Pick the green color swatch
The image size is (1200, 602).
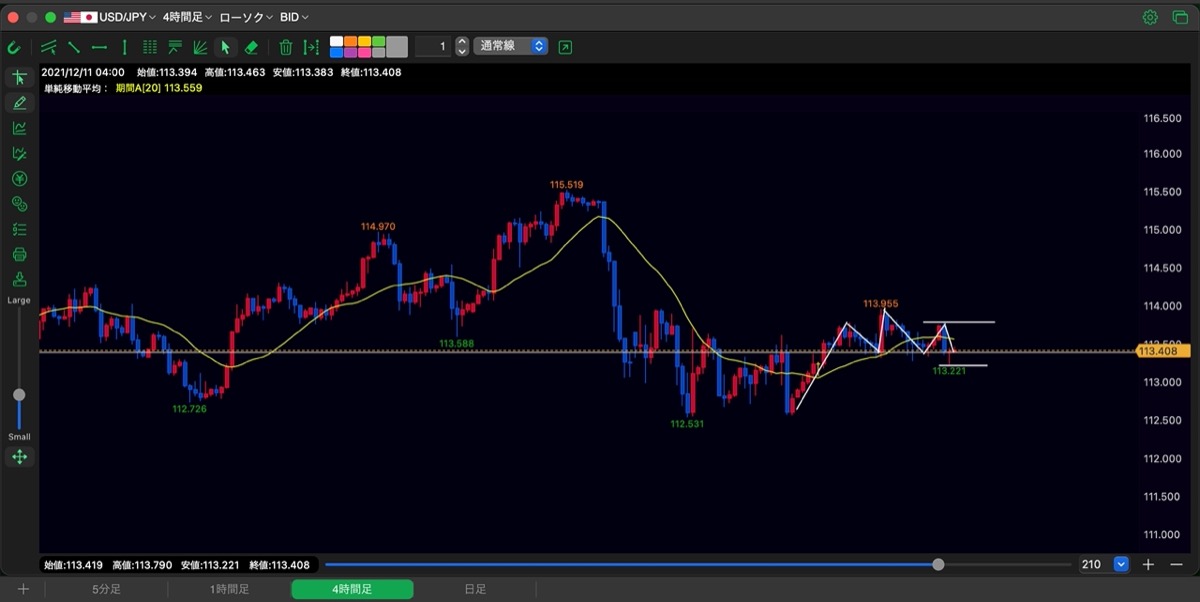tap(379, 42)
